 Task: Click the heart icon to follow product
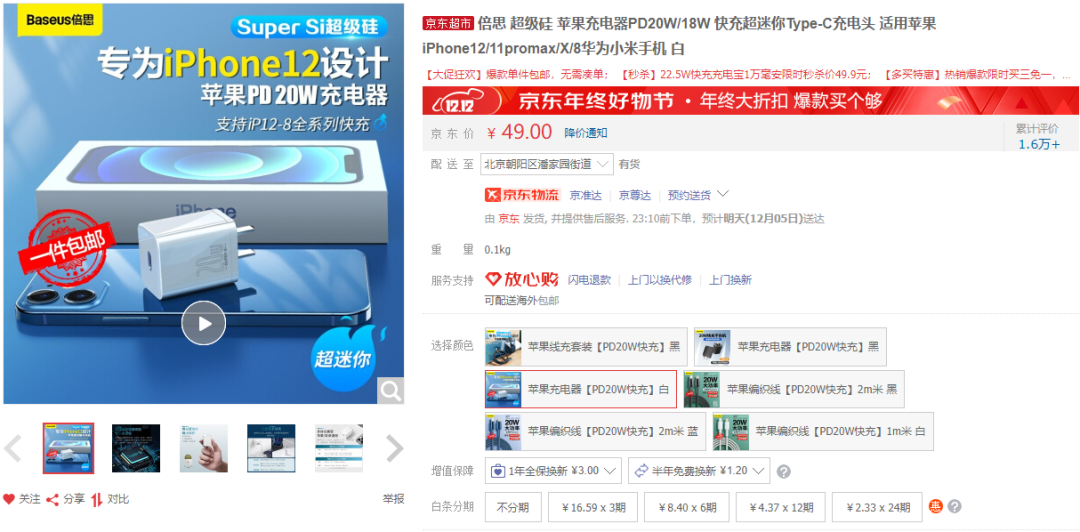(9, 499)
